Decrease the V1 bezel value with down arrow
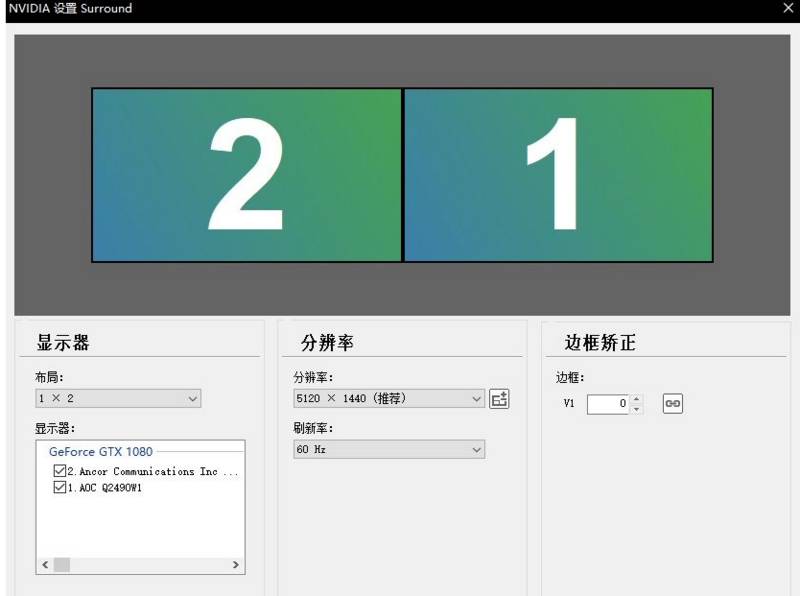Image resolution: width=800 pixels, height=596 pixels. [638, 409]
